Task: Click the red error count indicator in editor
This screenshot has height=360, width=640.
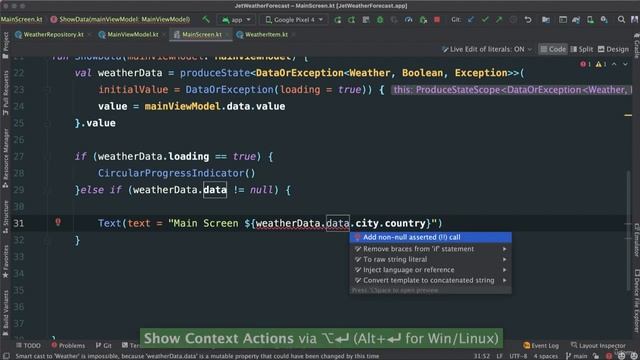Action: coord(585,64)
